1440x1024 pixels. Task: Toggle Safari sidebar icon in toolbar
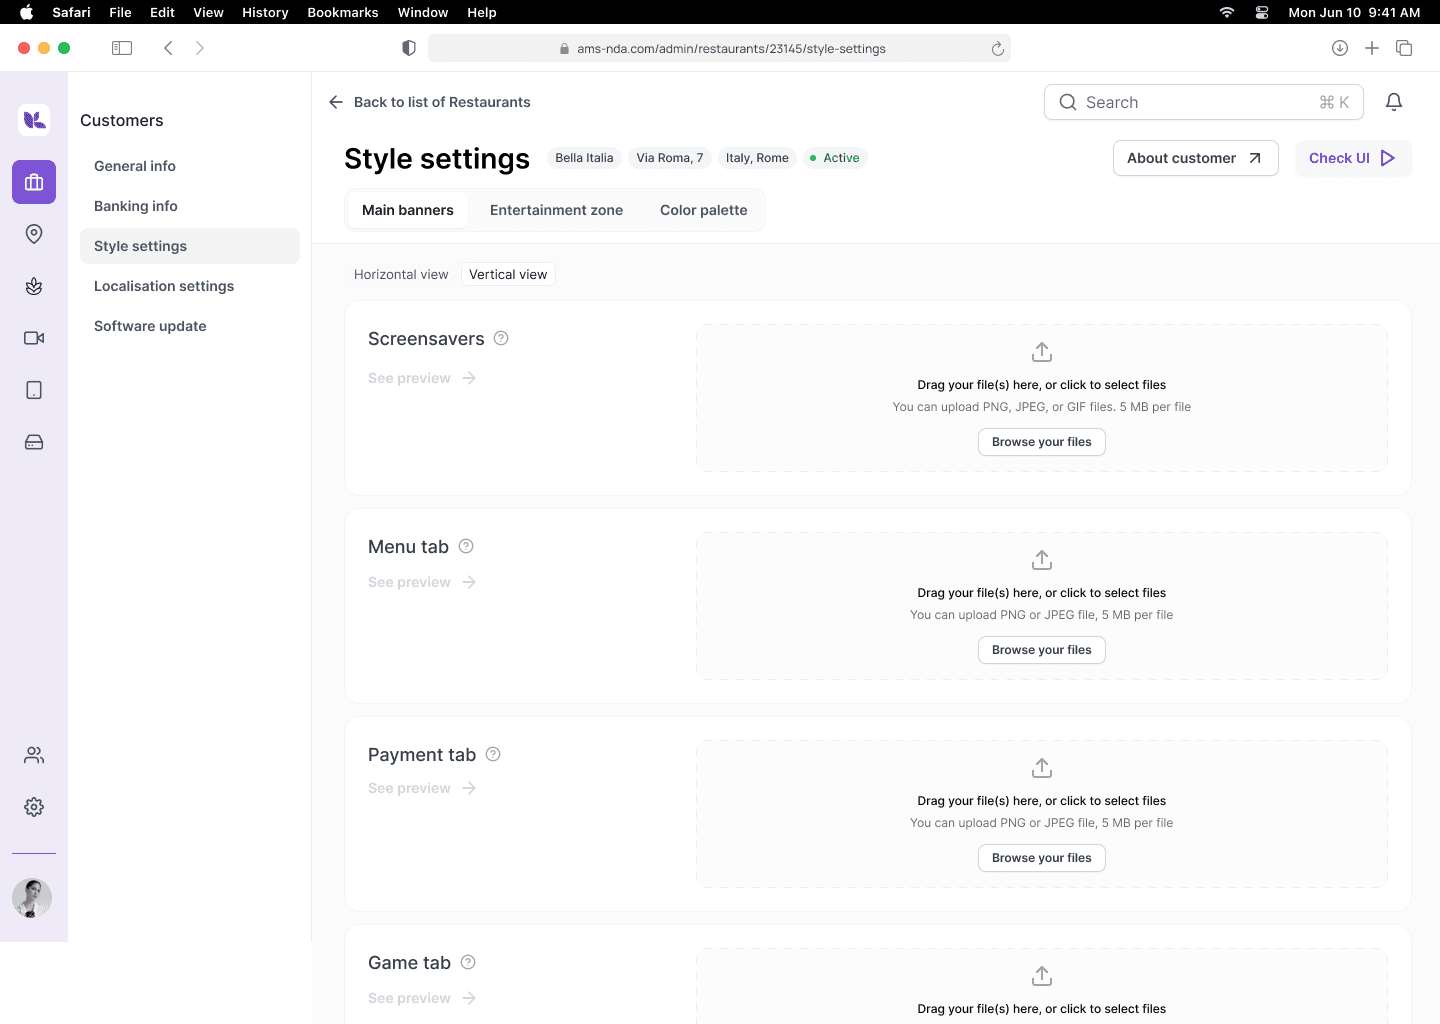(122, 48)
